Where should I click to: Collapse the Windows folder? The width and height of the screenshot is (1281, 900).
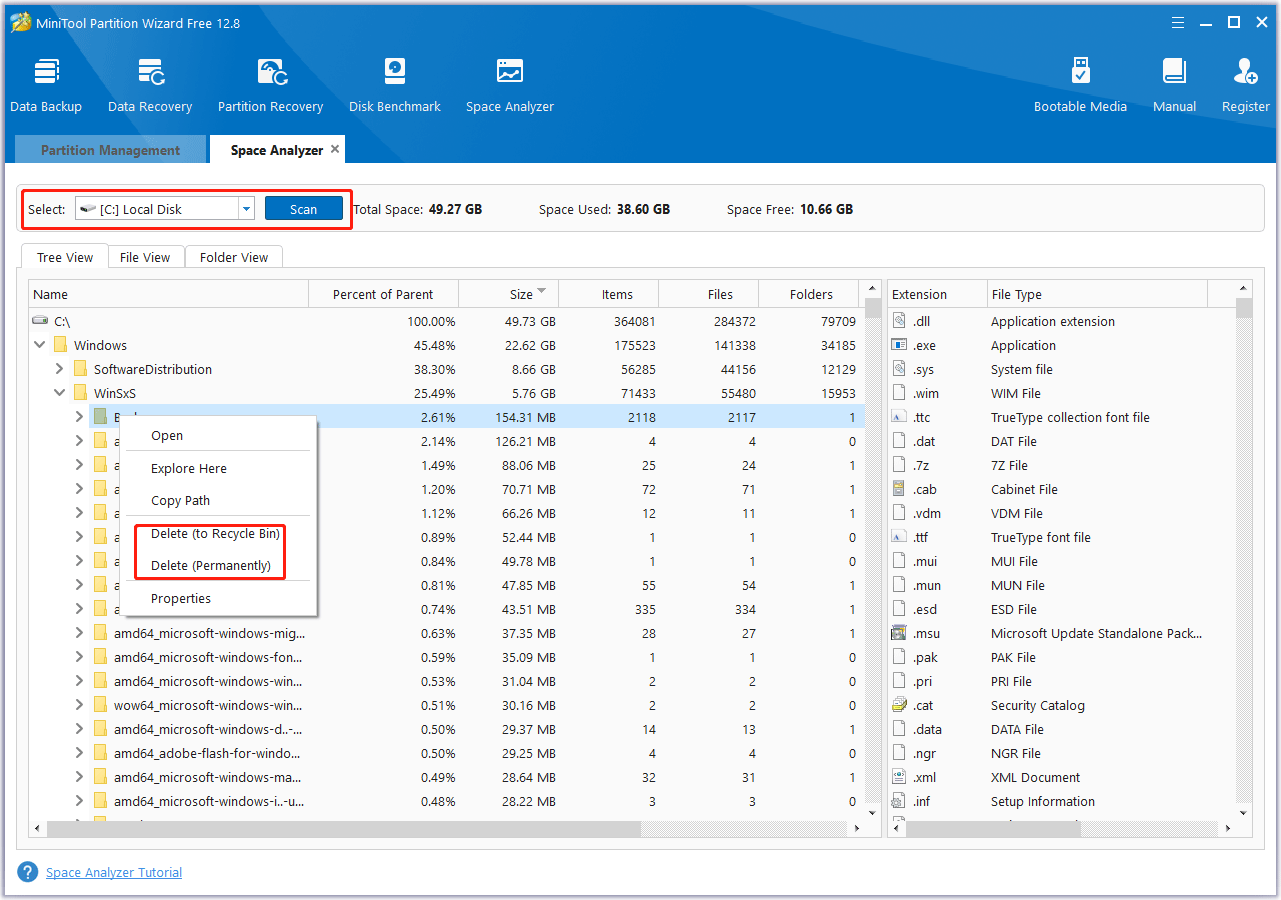38,344
